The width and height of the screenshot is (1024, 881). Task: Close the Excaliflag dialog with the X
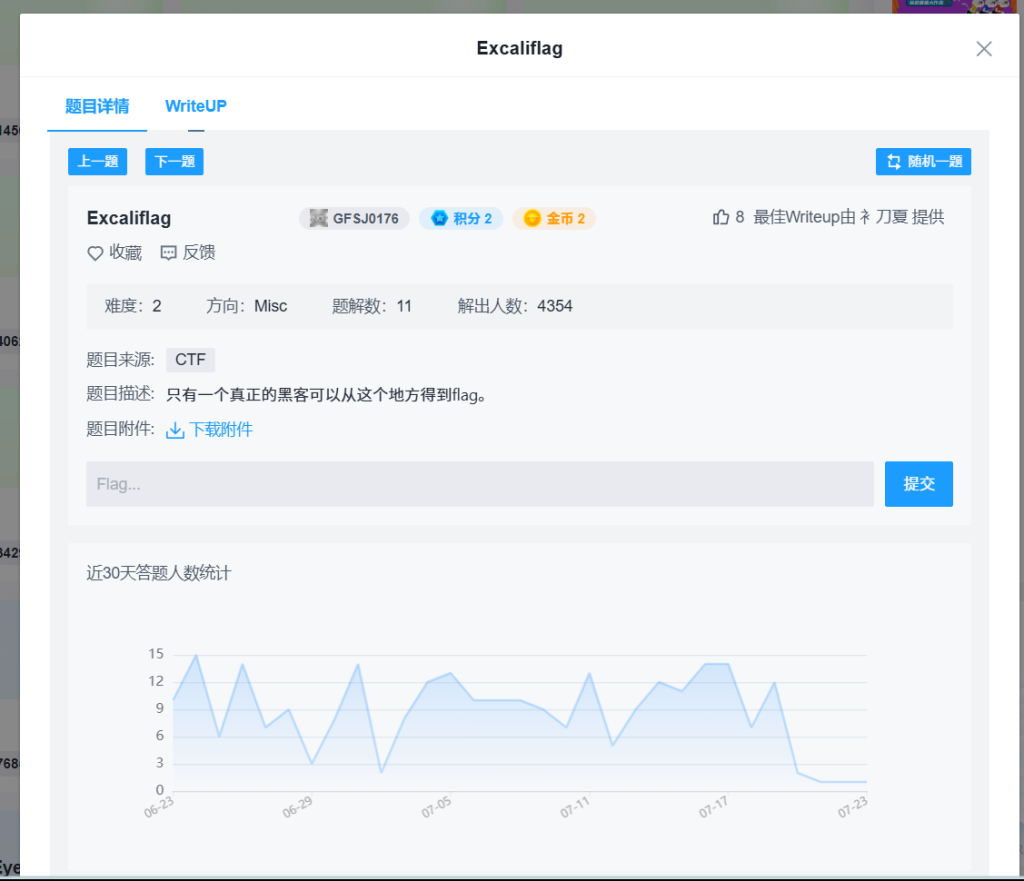coord(984,49)
